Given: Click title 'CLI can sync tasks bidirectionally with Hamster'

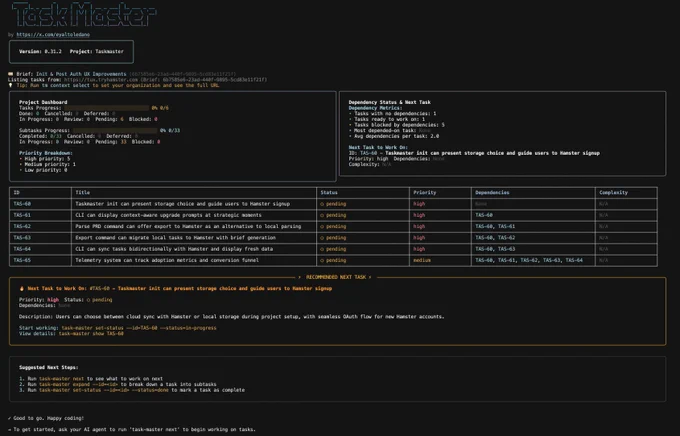Looking at the screenshot, I should [x=174, y=249].
